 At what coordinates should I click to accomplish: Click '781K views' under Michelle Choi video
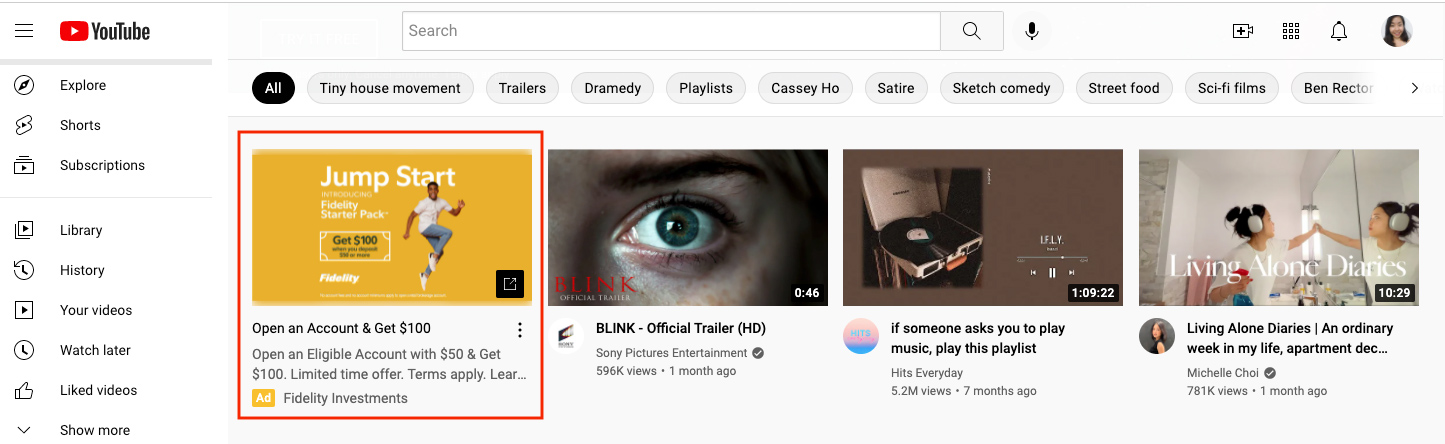(x=1217, y=391)
